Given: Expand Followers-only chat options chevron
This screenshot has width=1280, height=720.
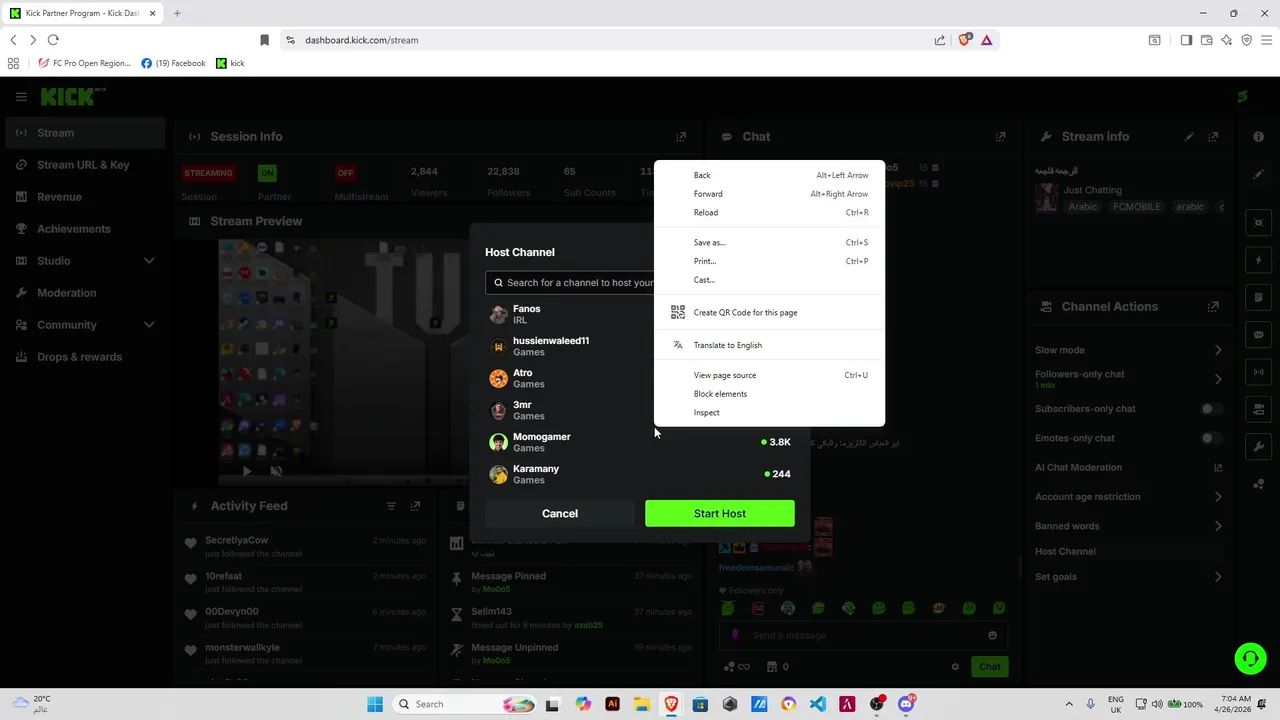Looking at the screenshot, I should click(1218, 379).
